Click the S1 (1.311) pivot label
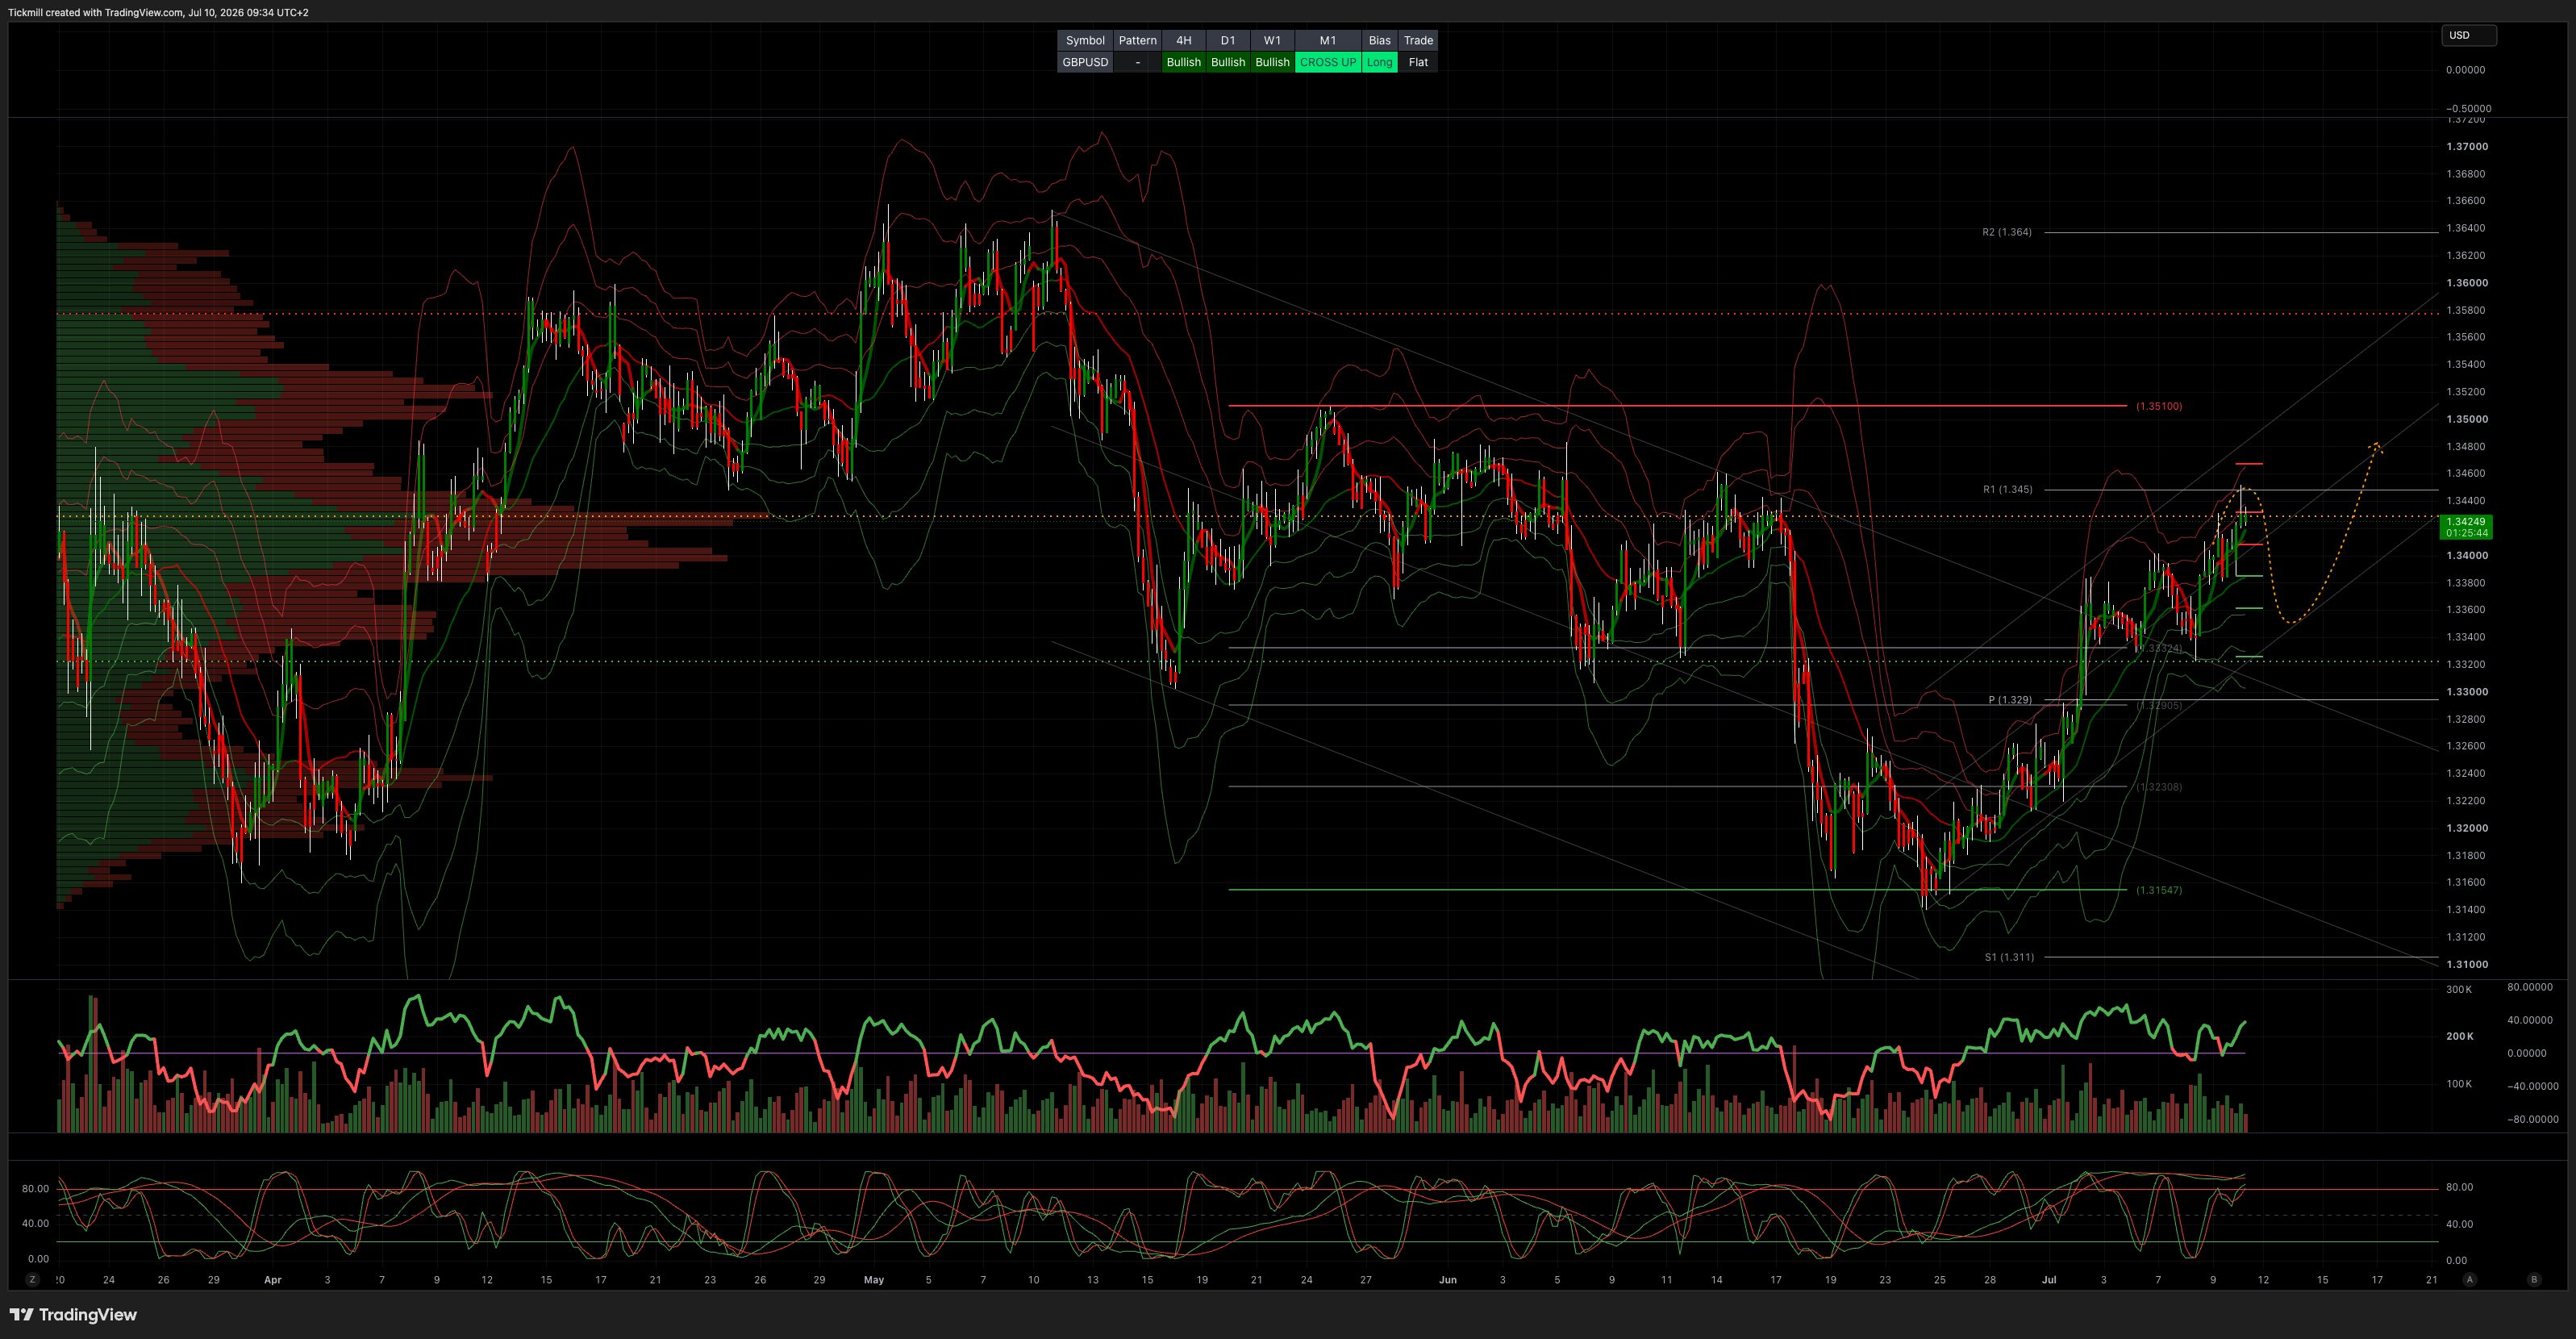 tap(2009, 957)
